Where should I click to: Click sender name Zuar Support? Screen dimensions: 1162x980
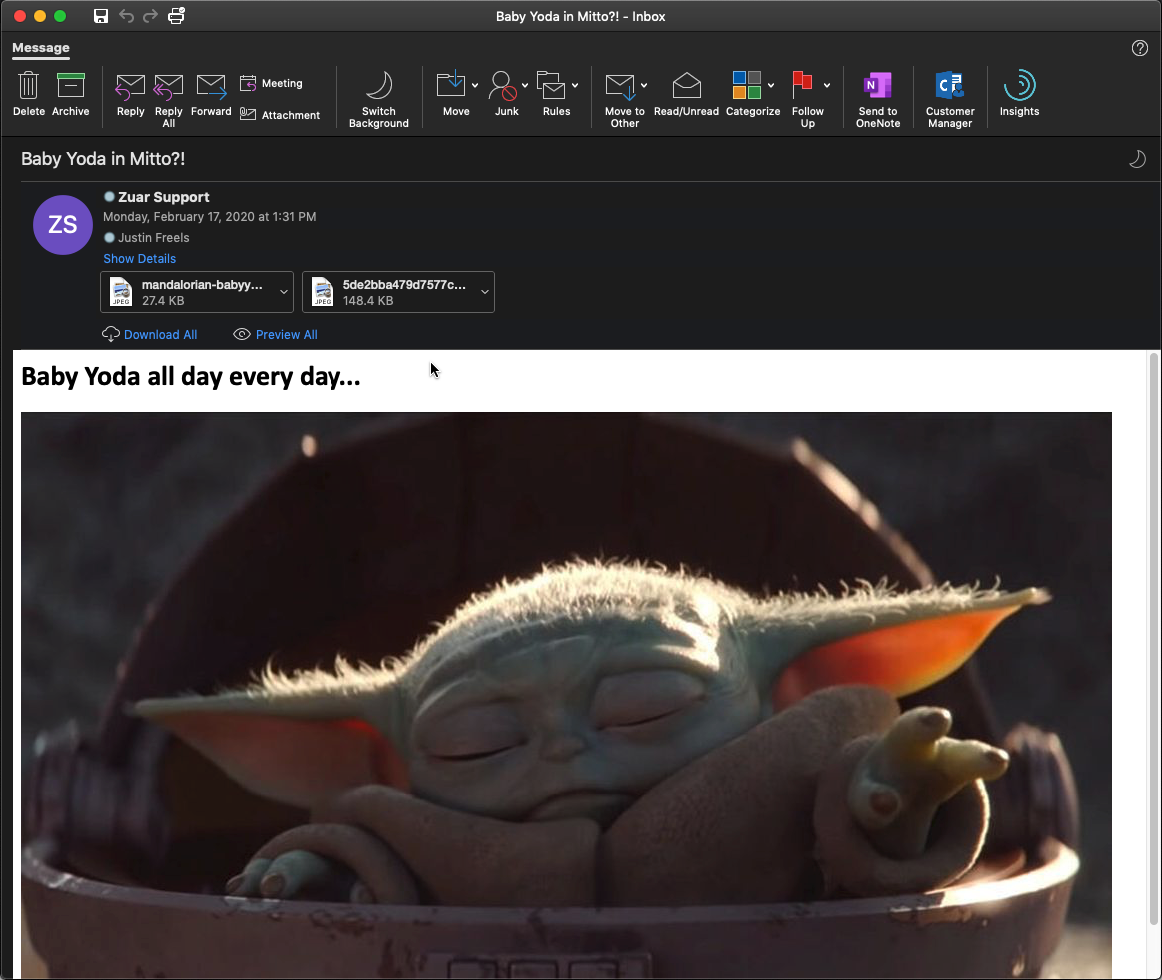164,197
